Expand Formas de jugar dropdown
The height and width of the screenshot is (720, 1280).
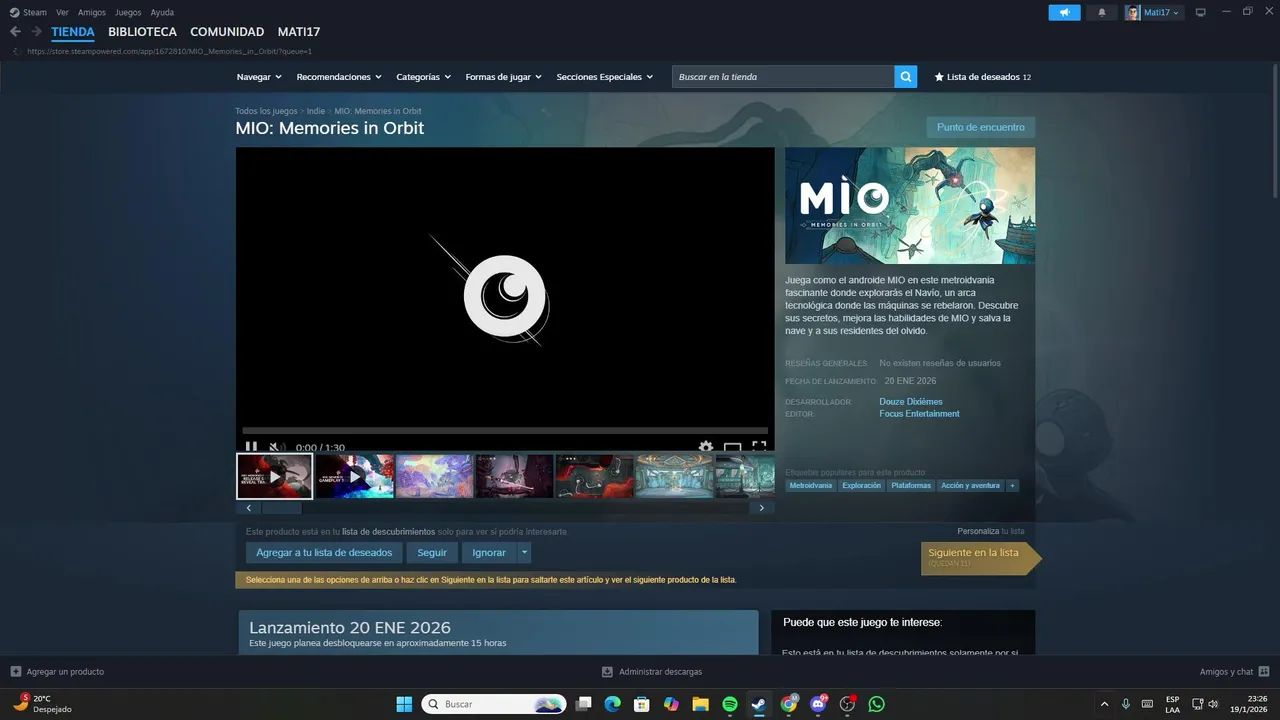[x=503, y=77]
